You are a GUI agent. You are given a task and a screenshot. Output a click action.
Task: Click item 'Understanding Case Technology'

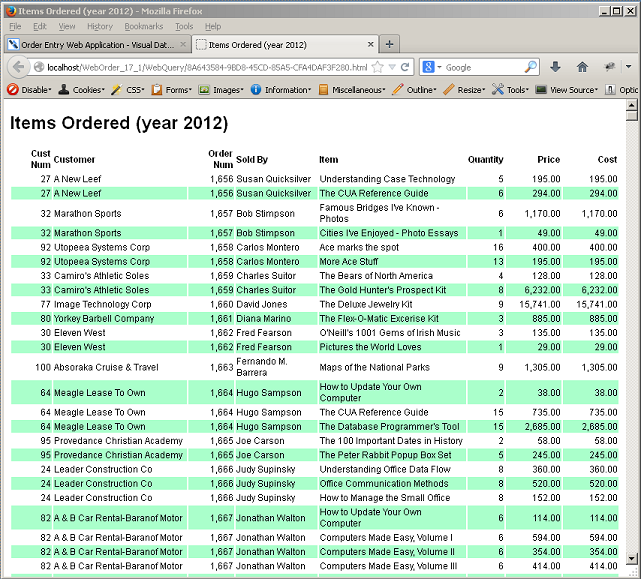coord(387,179)
